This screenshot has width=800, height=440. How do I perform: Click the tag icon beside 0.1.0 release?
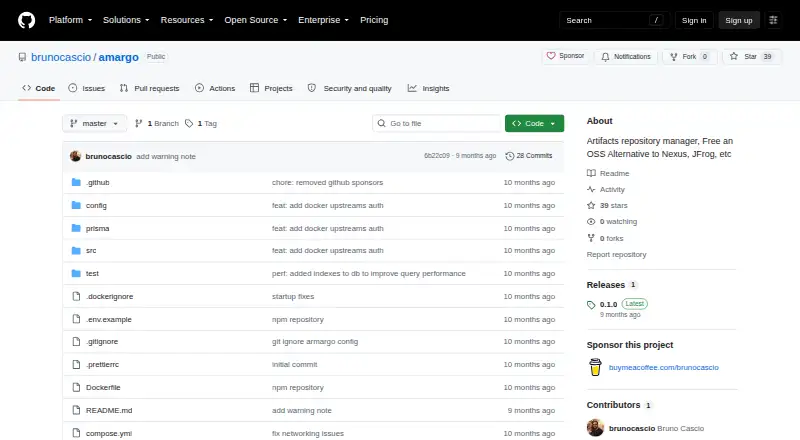coord(591,305)
